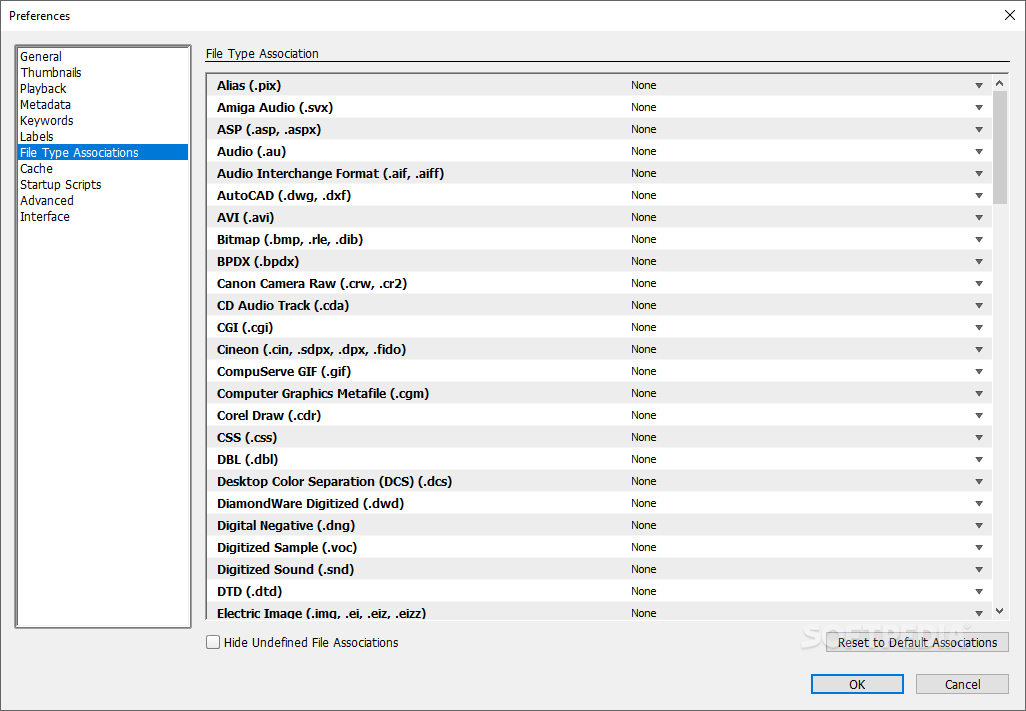1026x711 pixels.
Task: Open dropdown for Electric Image file type
Action: click(979, 614)
